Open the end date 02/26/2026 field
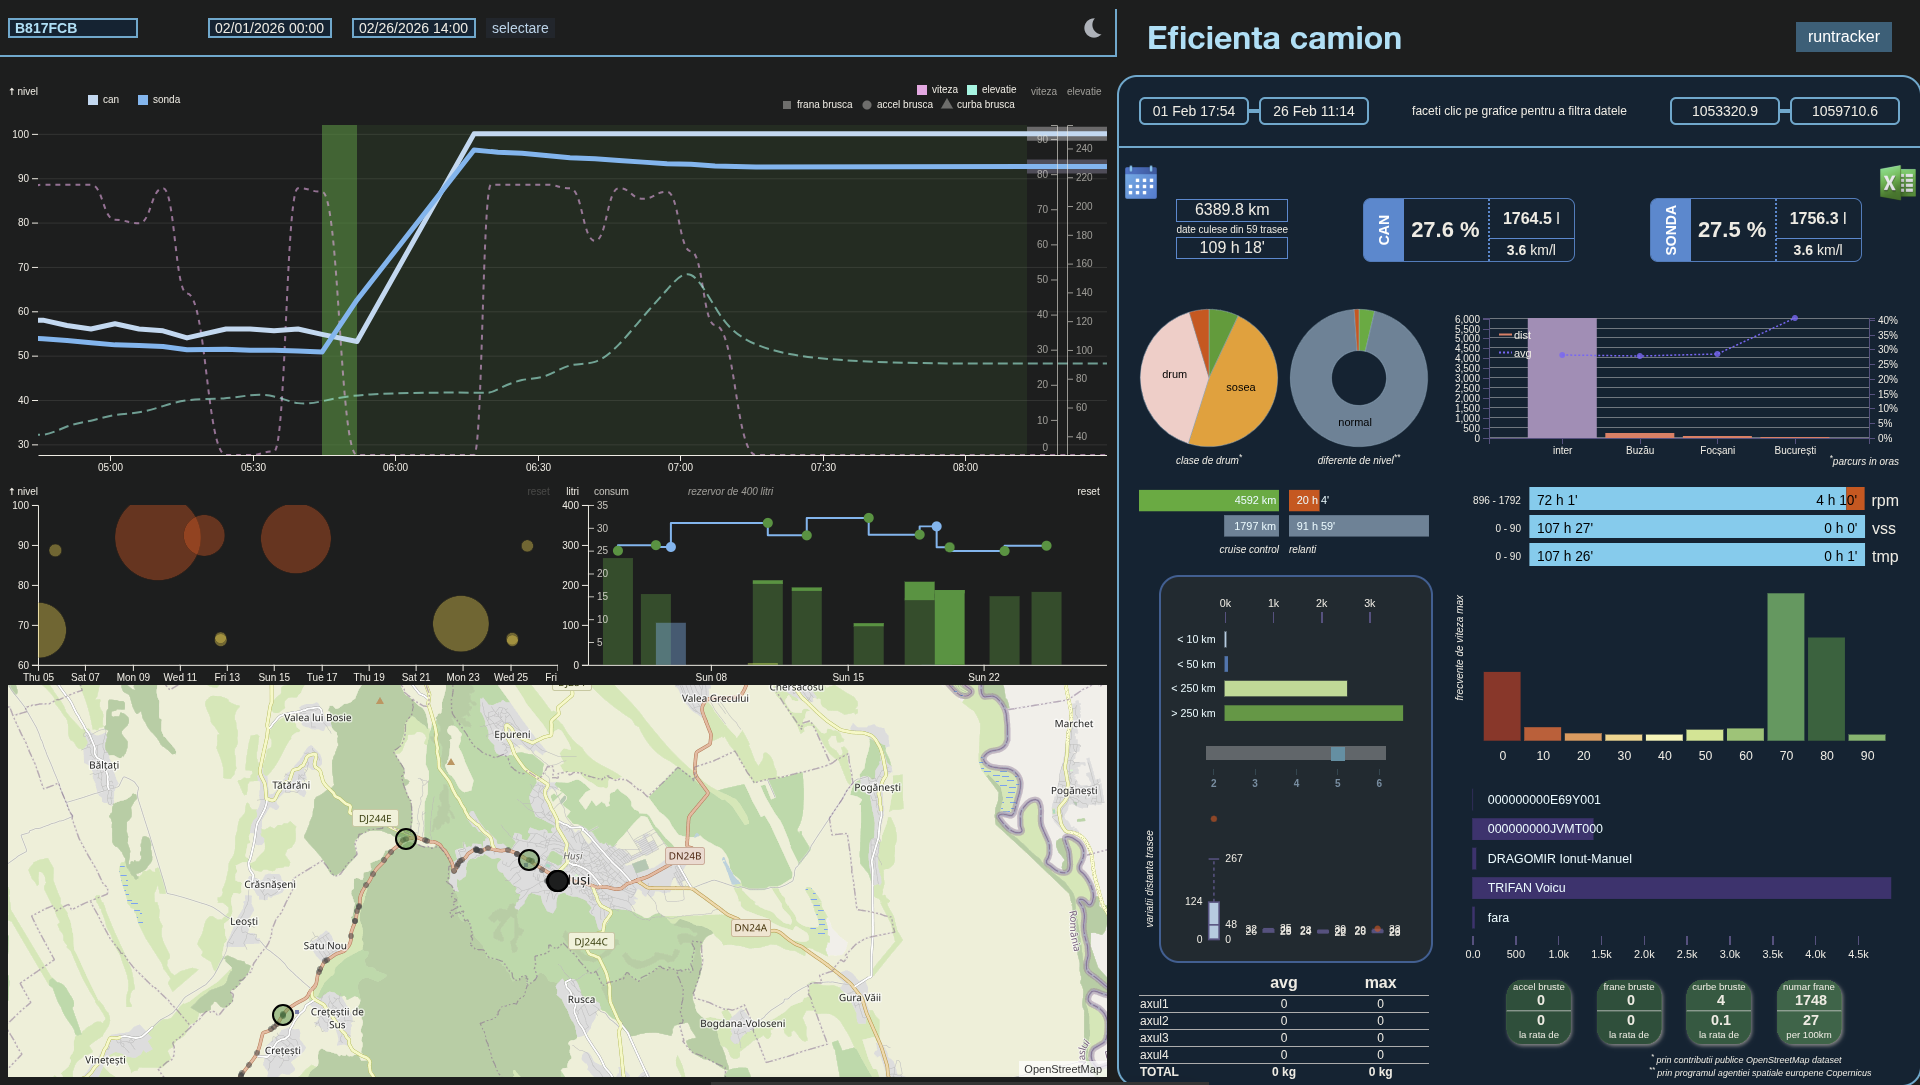Image resolution: width=1920 pixels, height=1085 pixels. click(413, 28)
